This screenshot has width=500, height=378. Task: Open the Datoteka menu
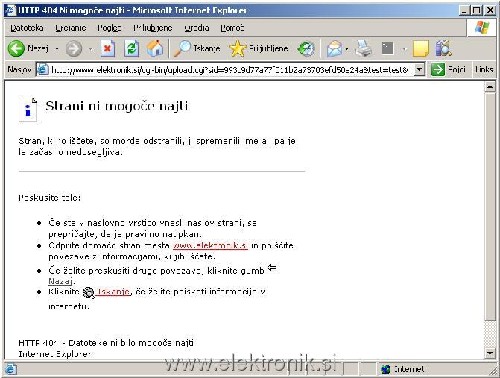coord(27,28)
